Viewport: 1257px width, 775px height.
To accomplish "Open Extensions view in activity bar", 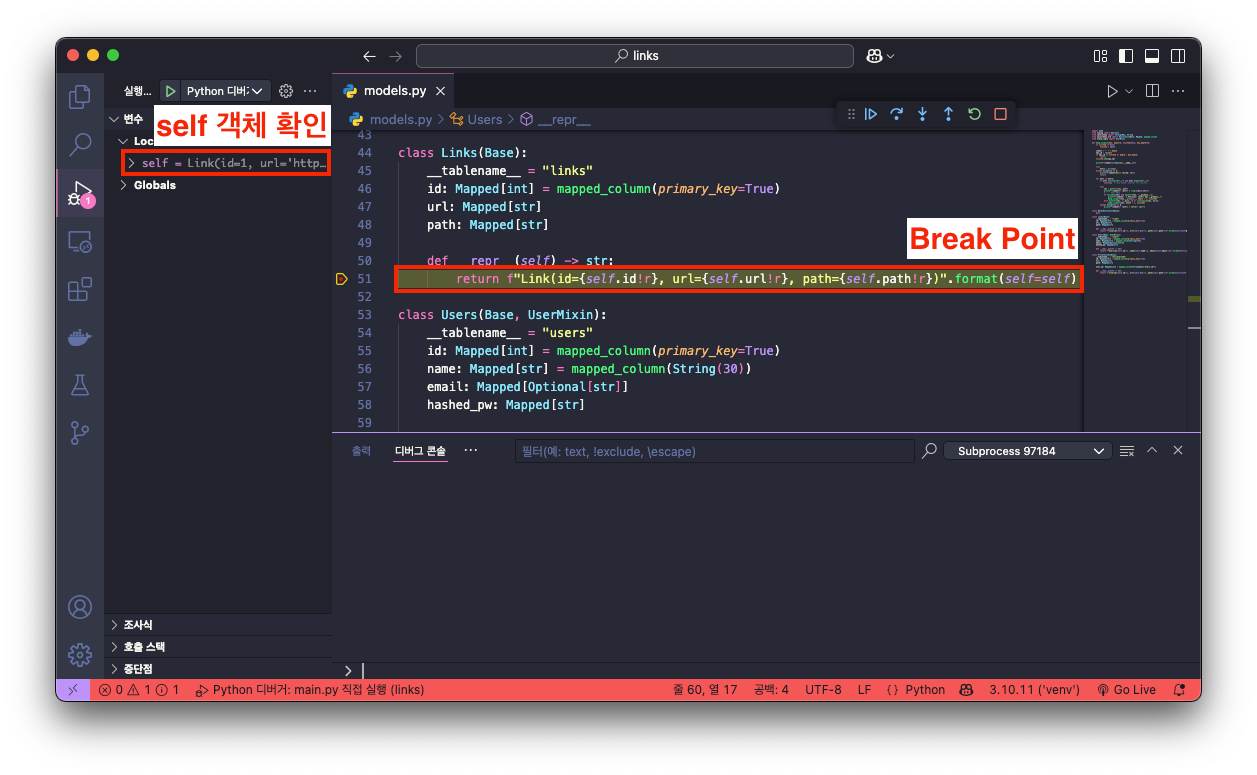I will coord(79,290).
